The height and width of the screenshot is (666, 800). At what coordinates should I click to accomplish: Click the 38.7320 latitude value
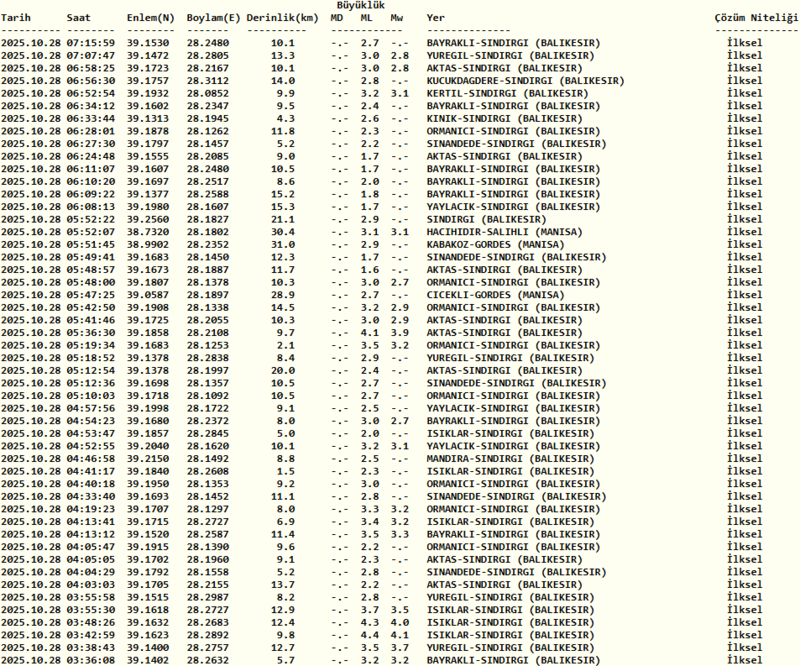point(150,231)
